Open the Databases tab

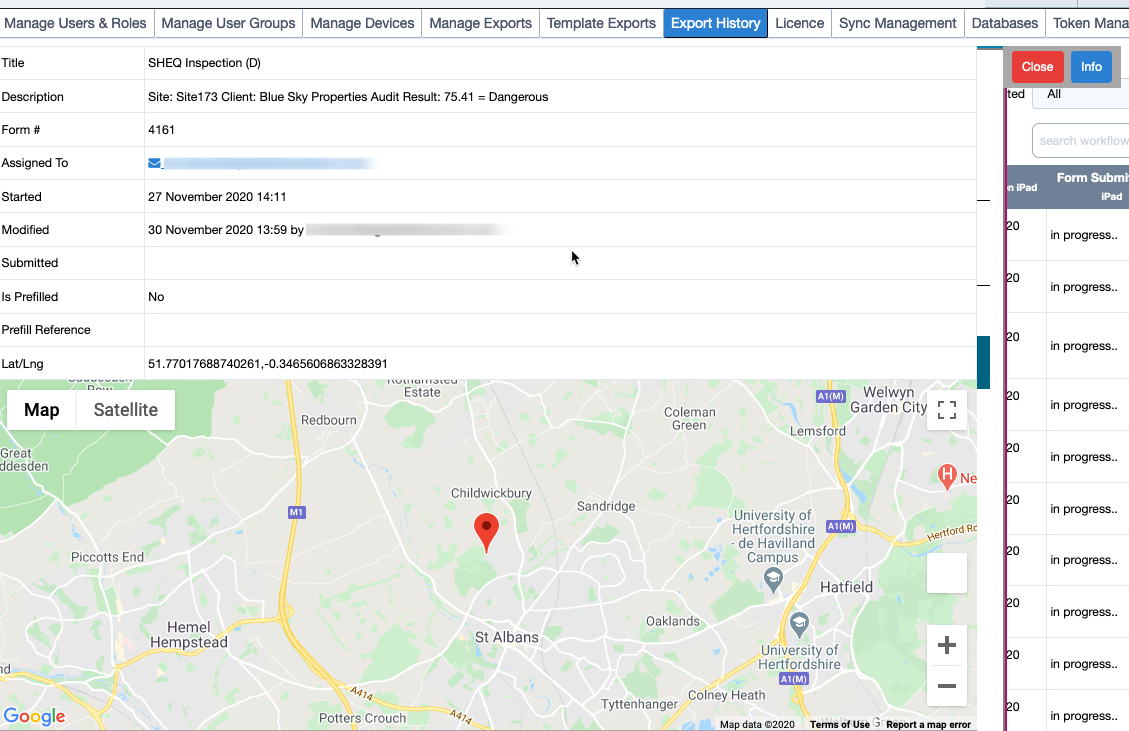coord(1004,23)
